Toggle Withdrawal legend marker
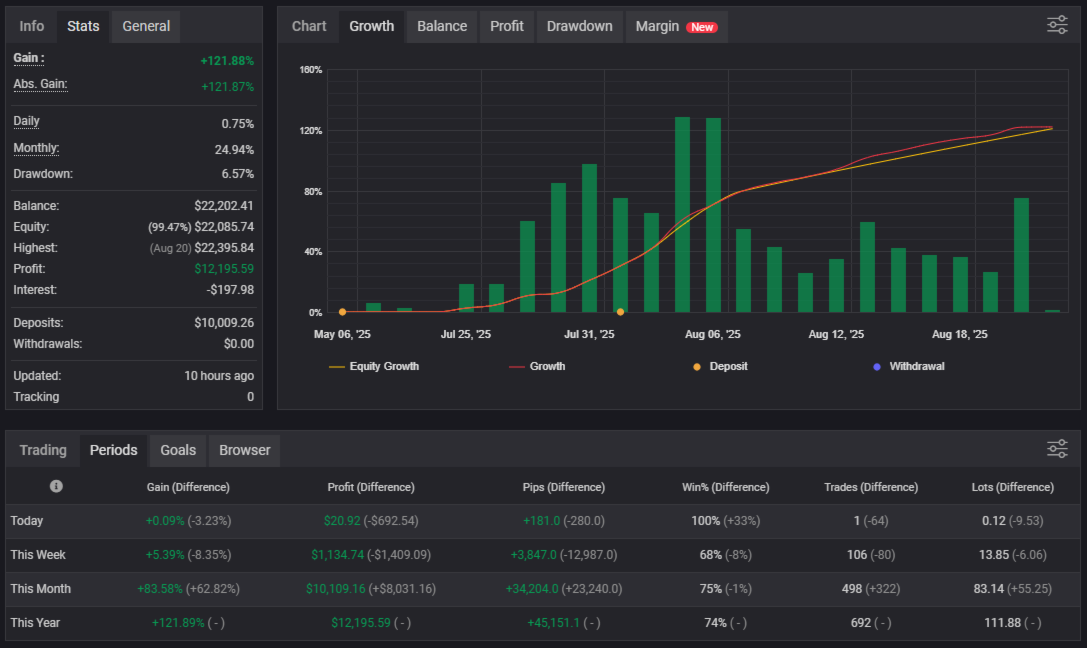1087x648 pixels. click(909, 366)
